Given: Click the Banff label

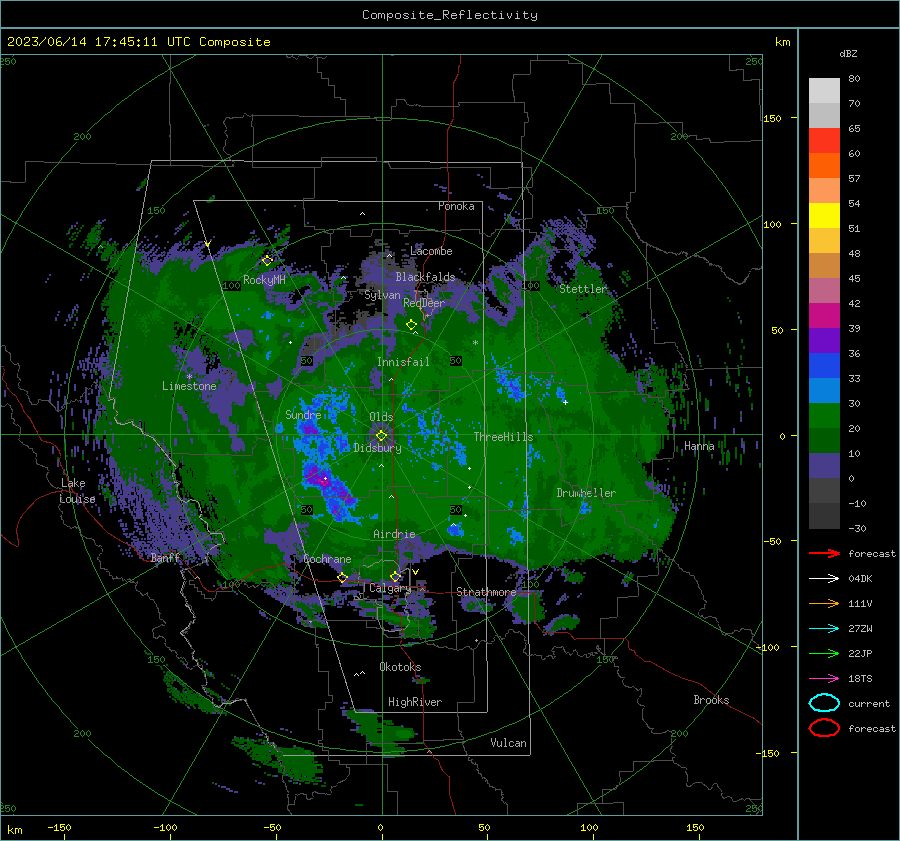Looking at the screenshot, I should coord(165,558).
